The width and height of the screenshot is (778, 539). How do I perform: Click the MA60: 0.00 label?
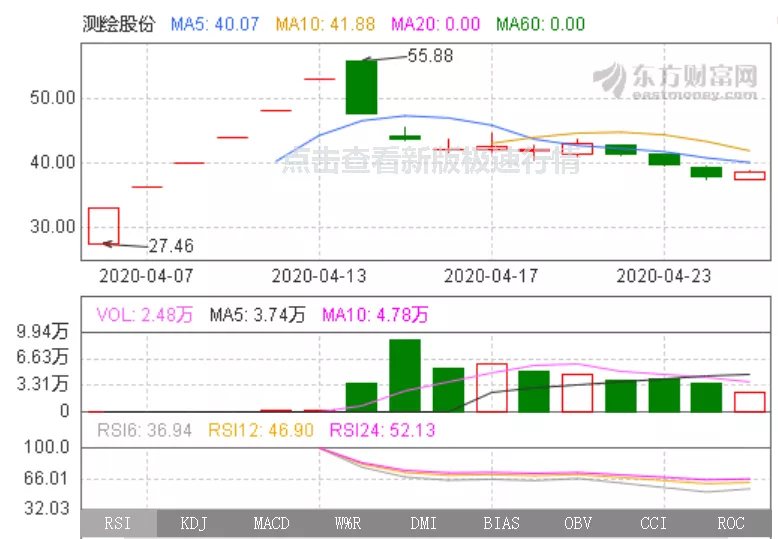point(541,24)
